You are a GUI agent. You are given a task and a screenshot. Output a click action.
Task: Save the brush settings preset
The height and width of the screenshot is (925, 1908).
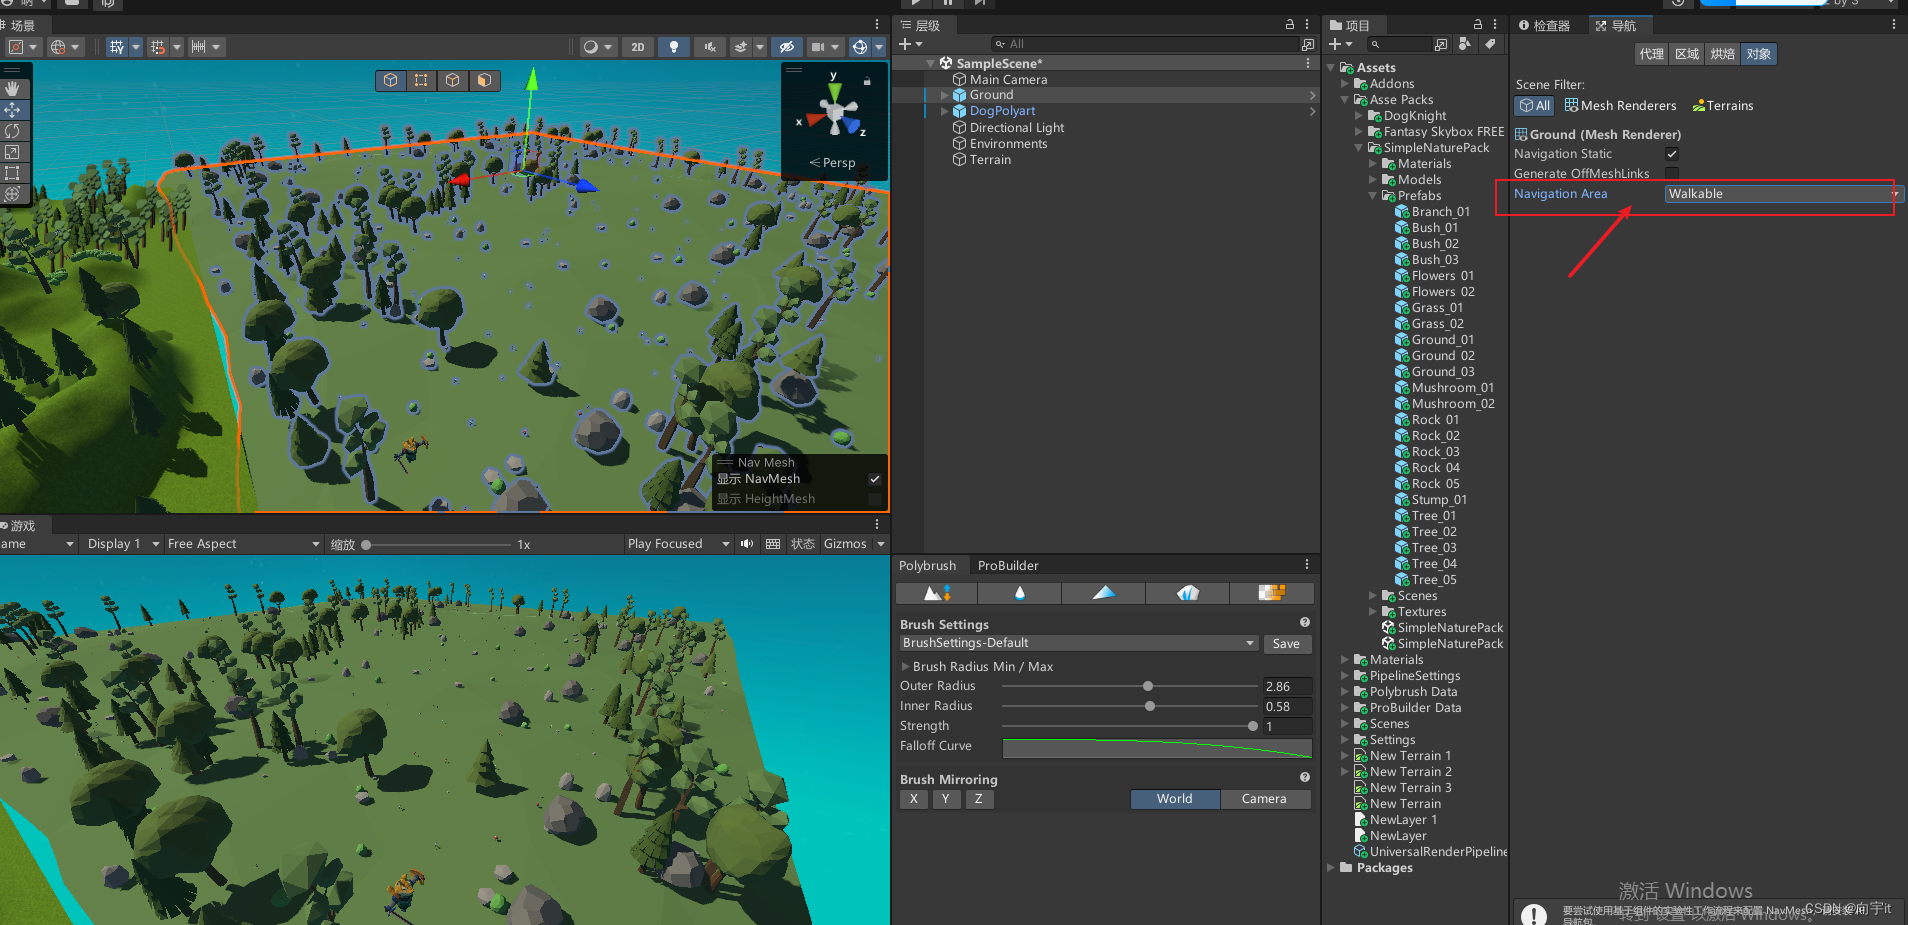pyautogui.click(x=1286, y=644)
